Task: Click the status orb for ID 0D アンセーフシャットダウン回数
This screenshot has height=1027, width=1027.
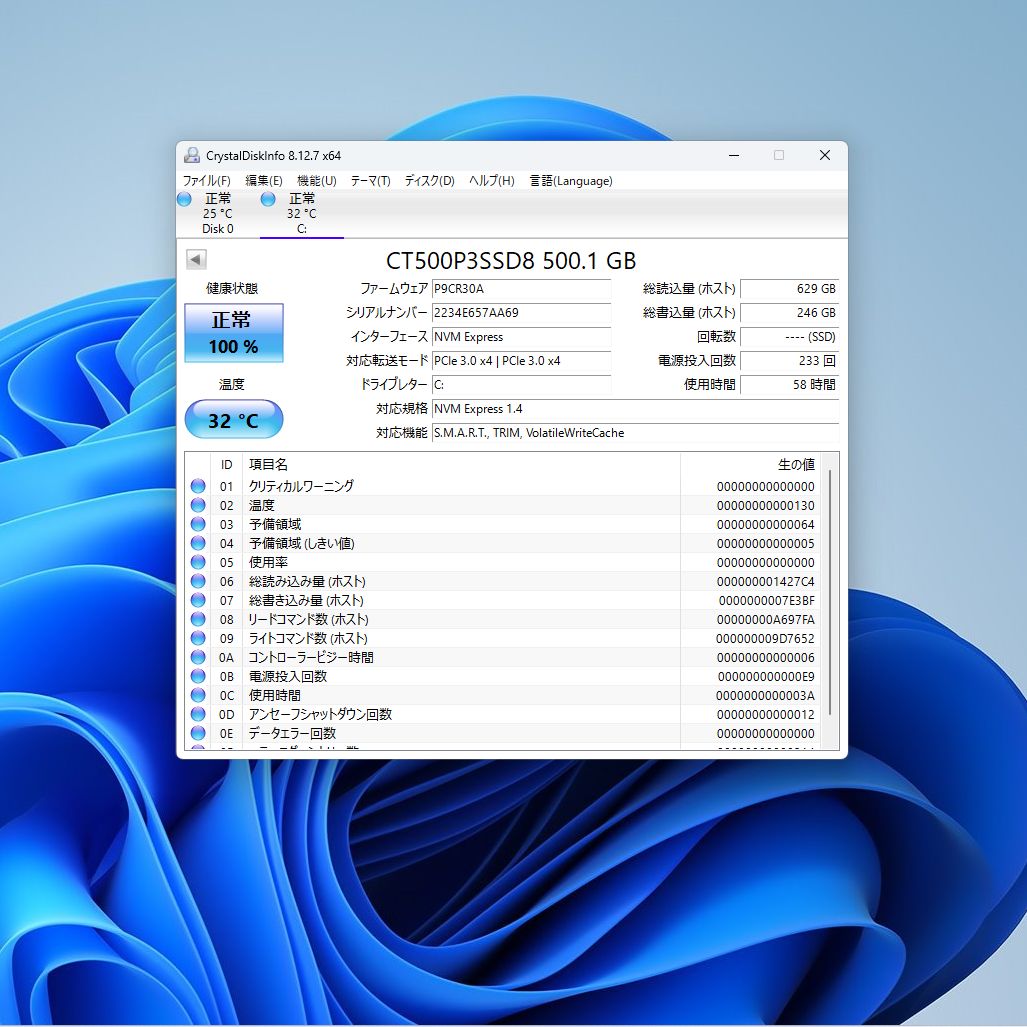Action: click(x=198, y=714)
